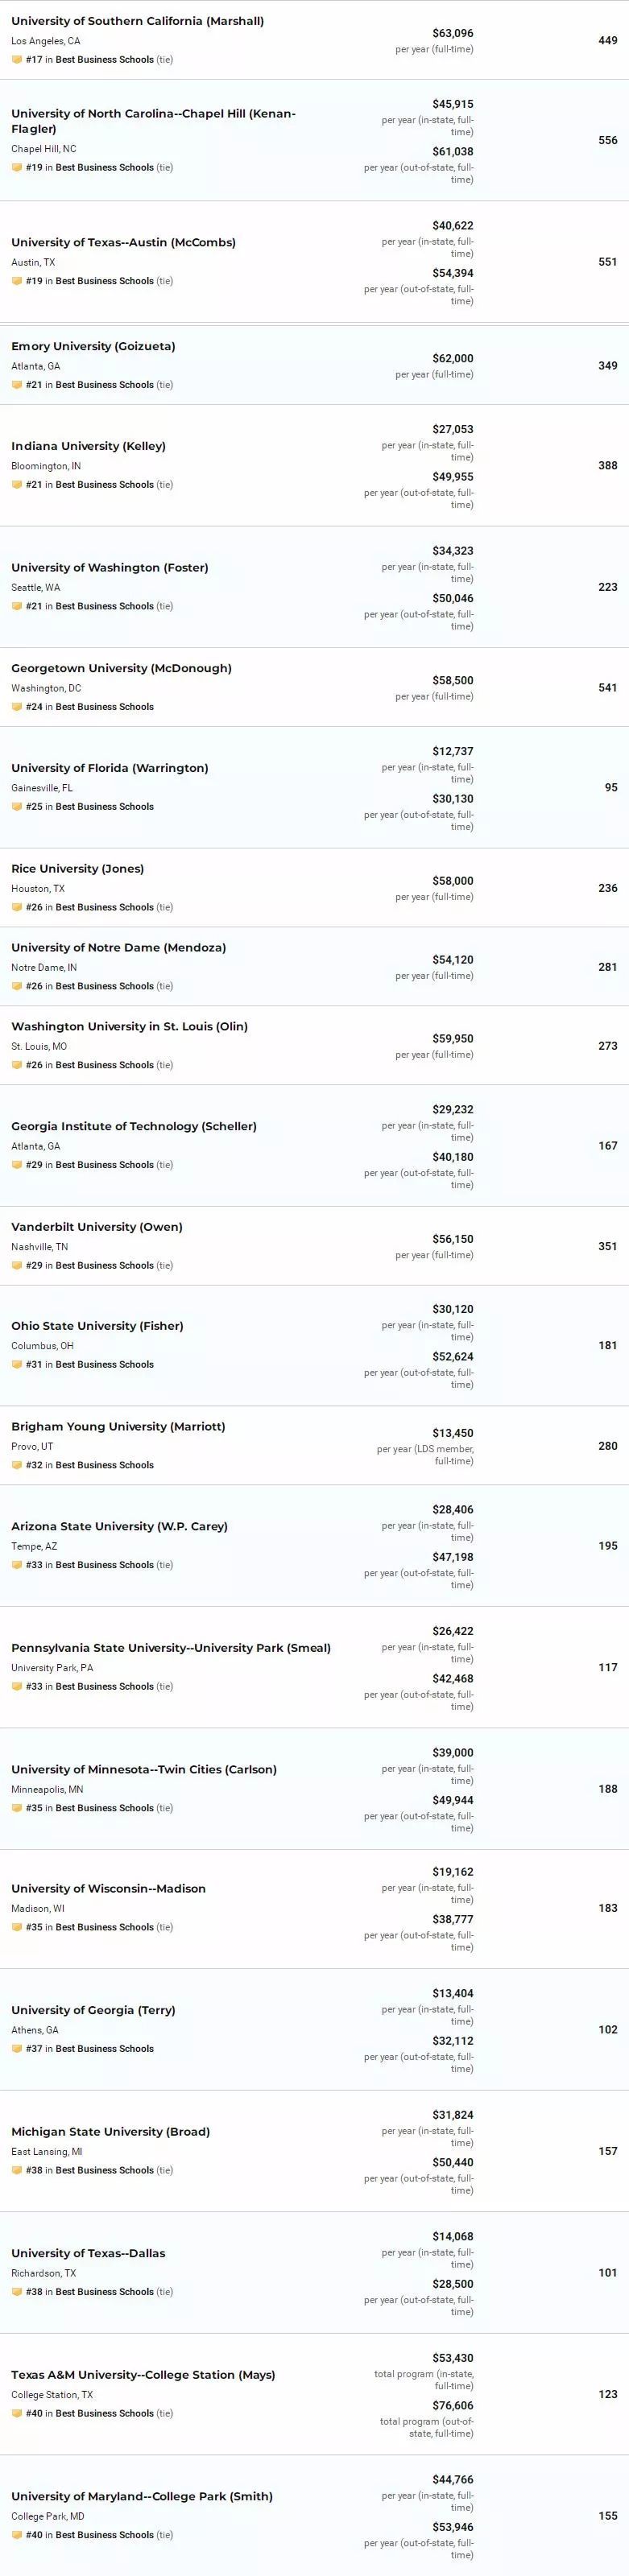Click the badge icon for Brigham Young's #32 ranking
This screenshot has height=2576, width=629.
click(16, 1466)
